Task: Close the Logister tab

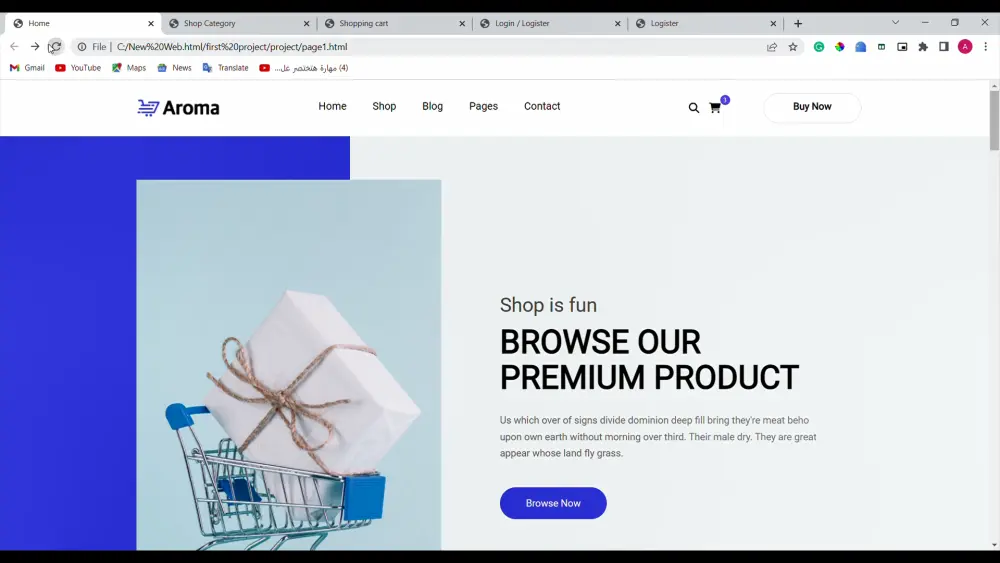Action: coord(773,24)
